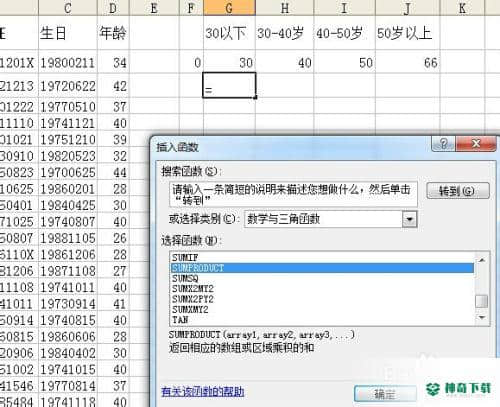Image resolution: width=500 pixels, height=407 pixels.
Task: Click the help question mark icon in the dialog
Action: pyautogui.click(x=443, y=144)
